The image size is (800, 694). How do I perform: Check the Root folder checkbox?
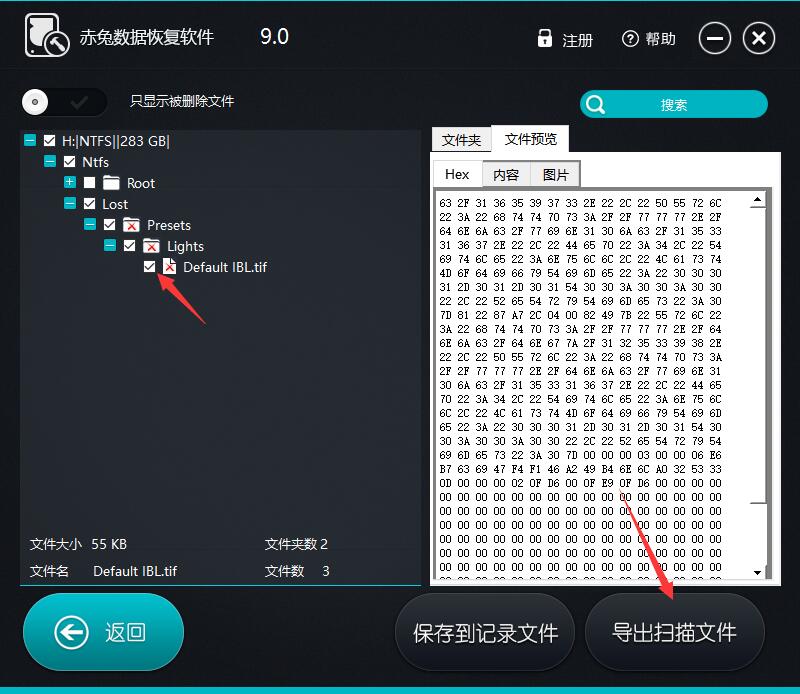pos(88,182)
